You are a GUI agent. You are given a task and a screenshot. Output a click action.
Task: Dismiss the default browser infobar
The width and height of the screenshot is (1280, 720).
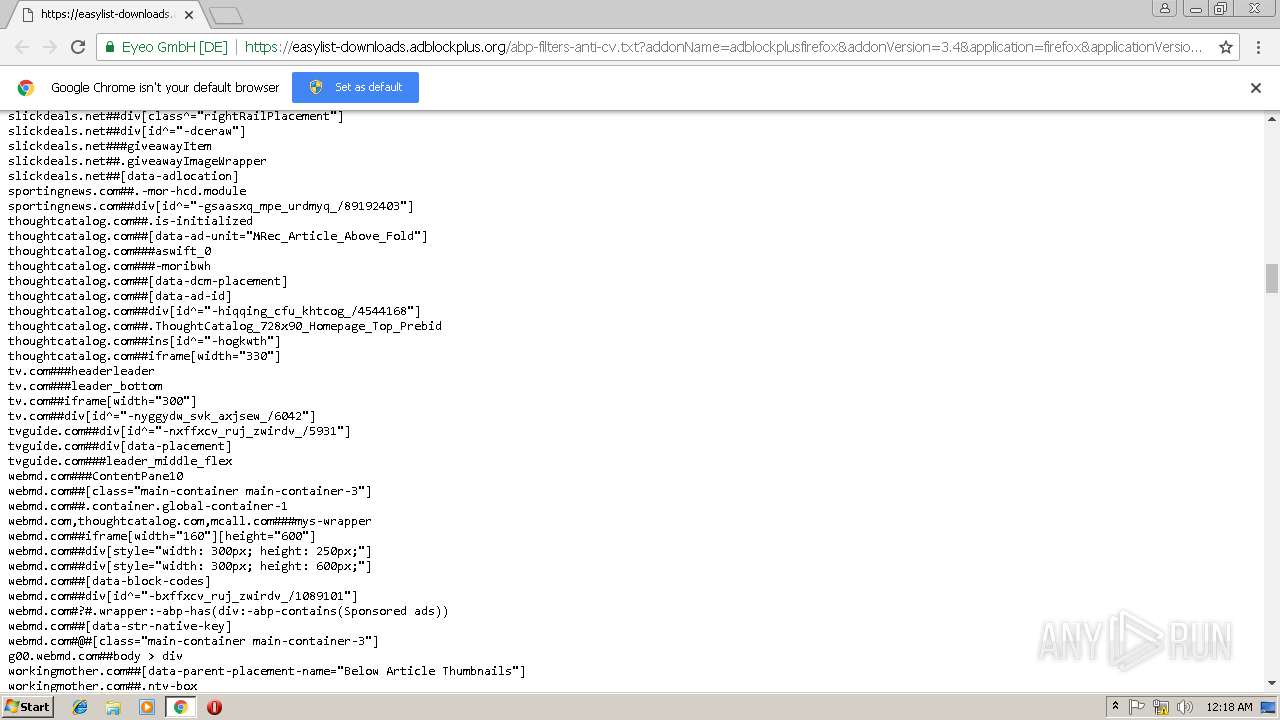click(x=1256, y=88)
